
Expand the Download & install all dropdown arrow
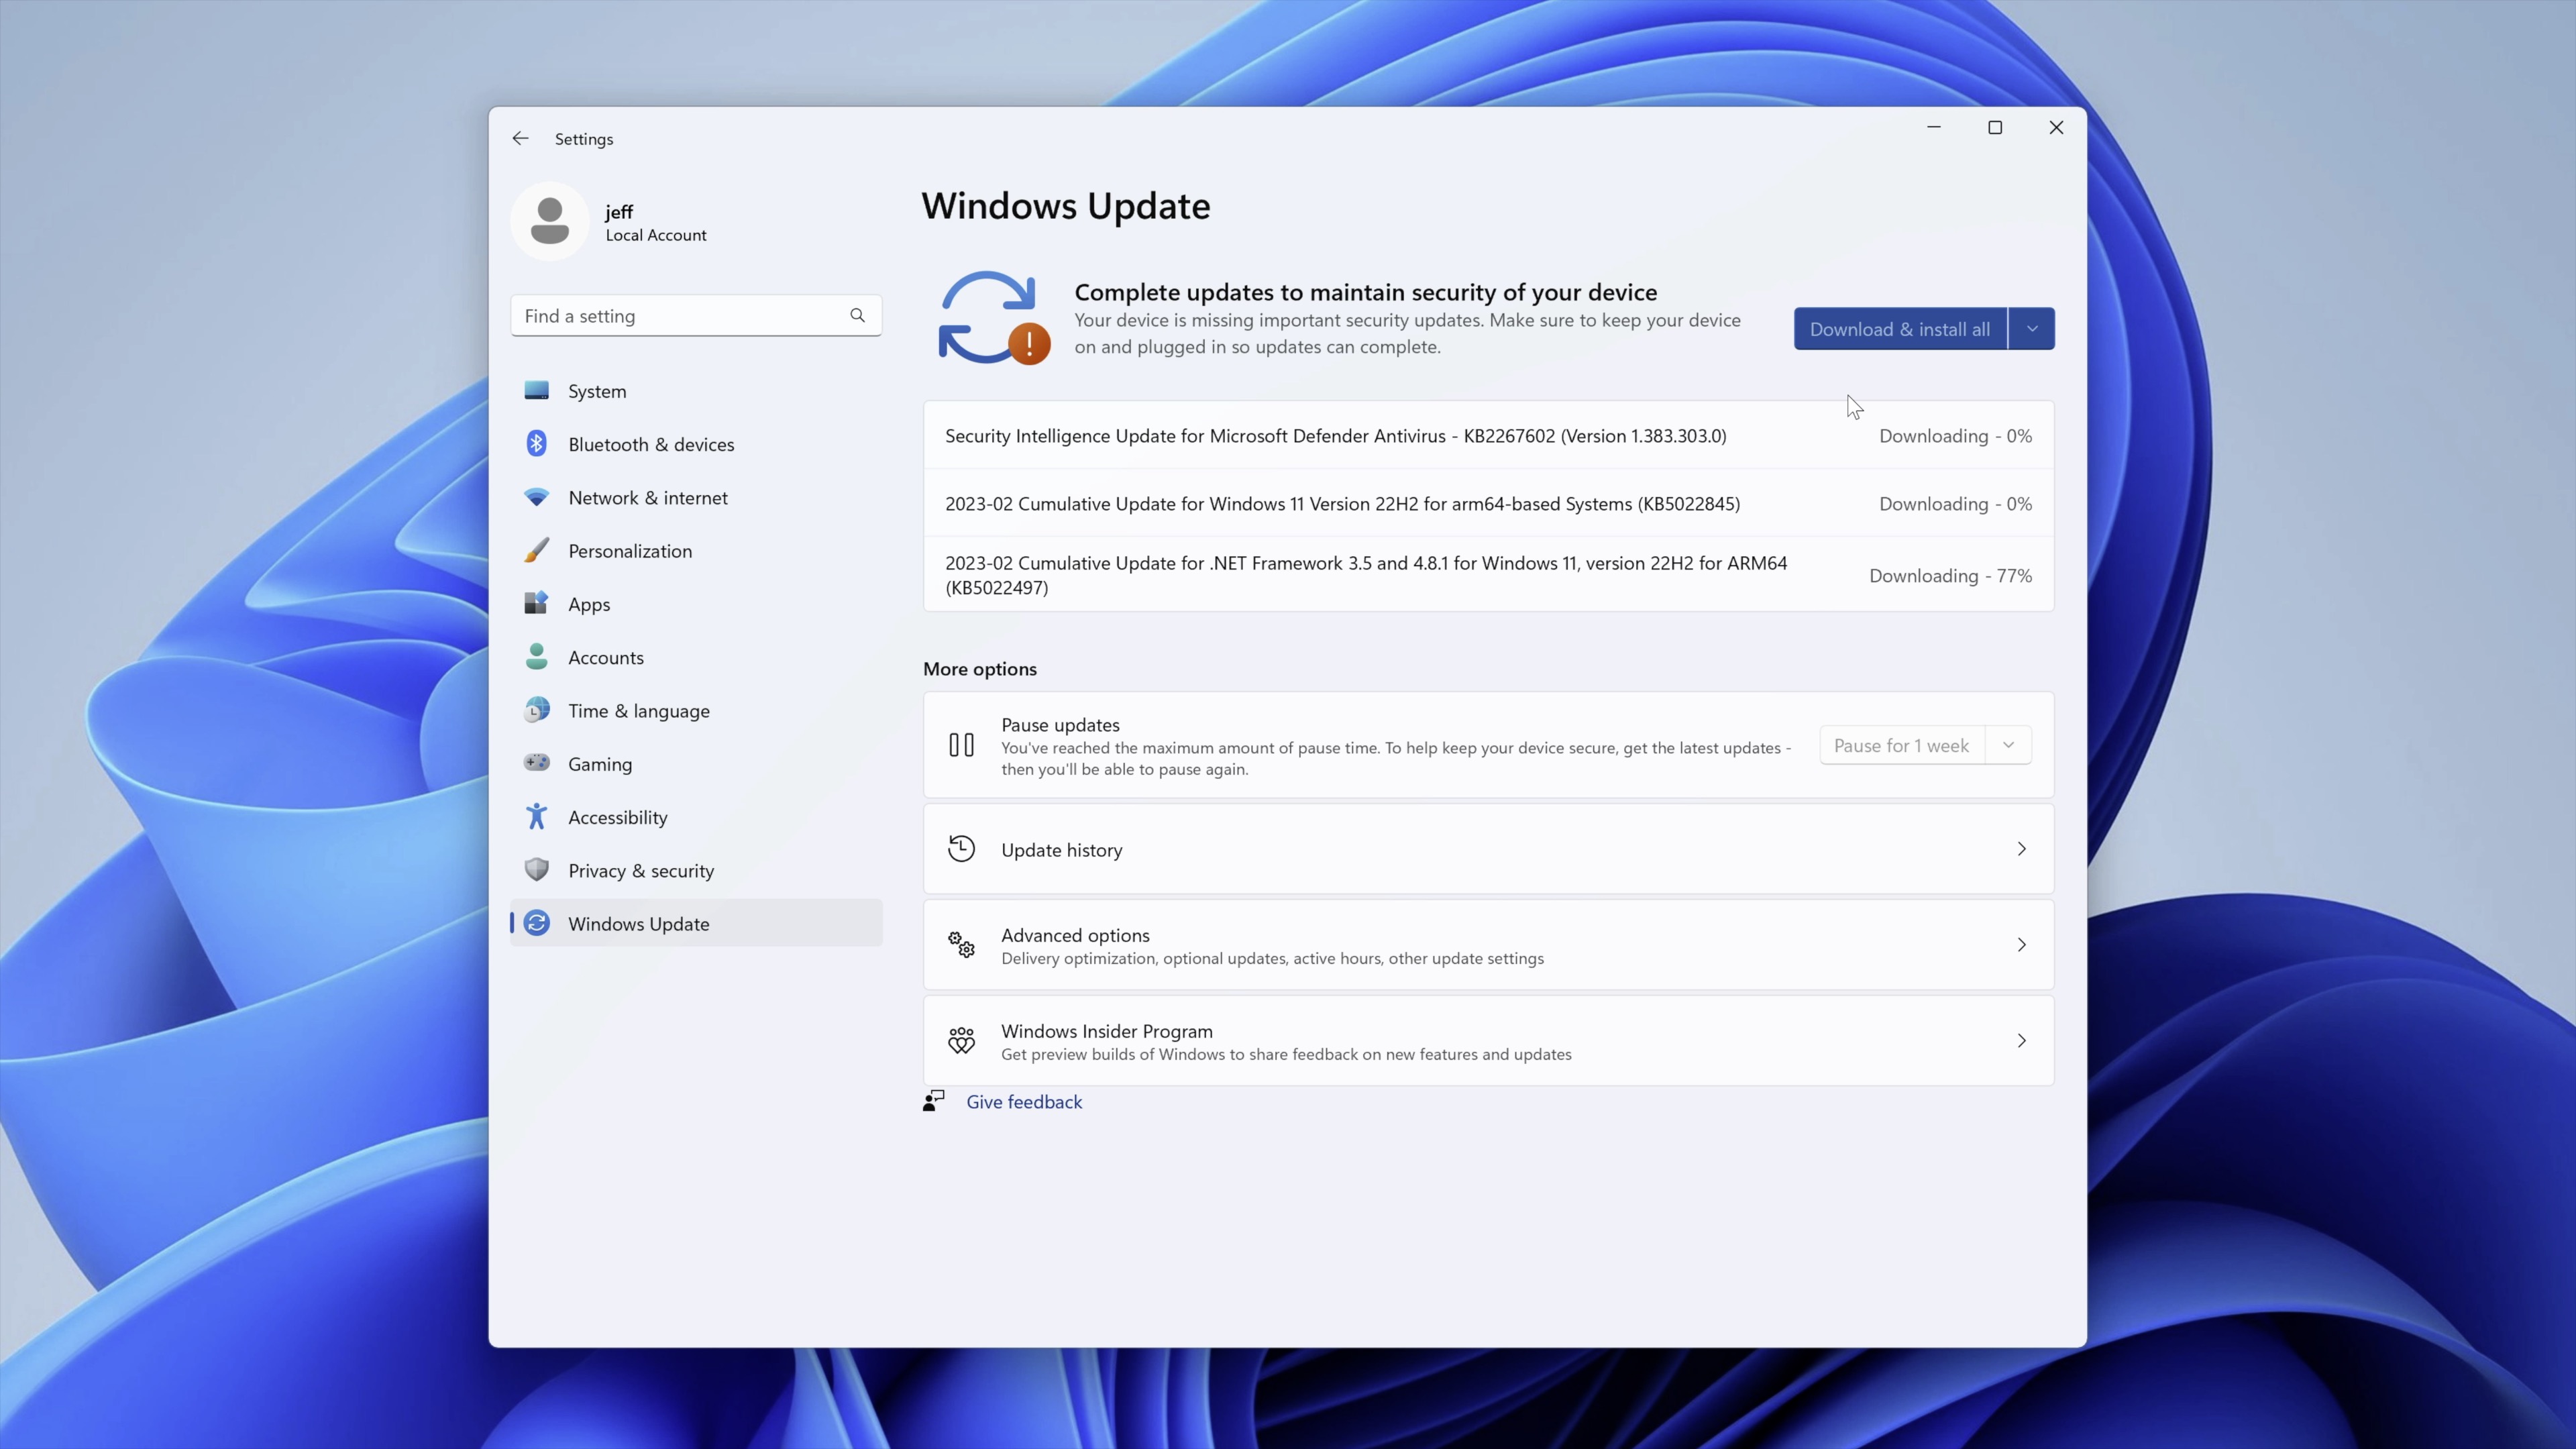[x=2032, y=328]
